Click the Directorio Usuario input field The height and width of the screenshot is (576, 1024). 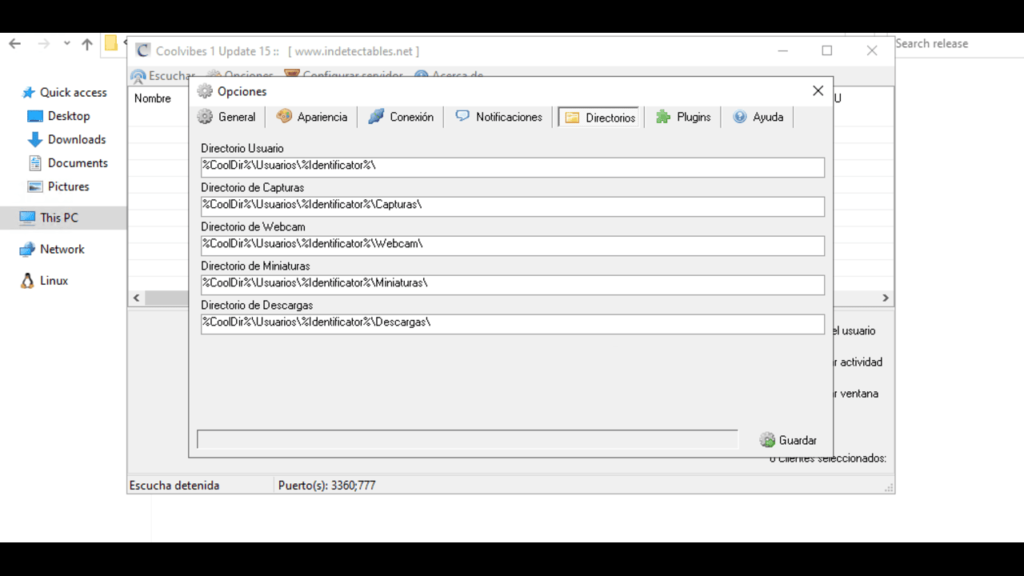513,167
